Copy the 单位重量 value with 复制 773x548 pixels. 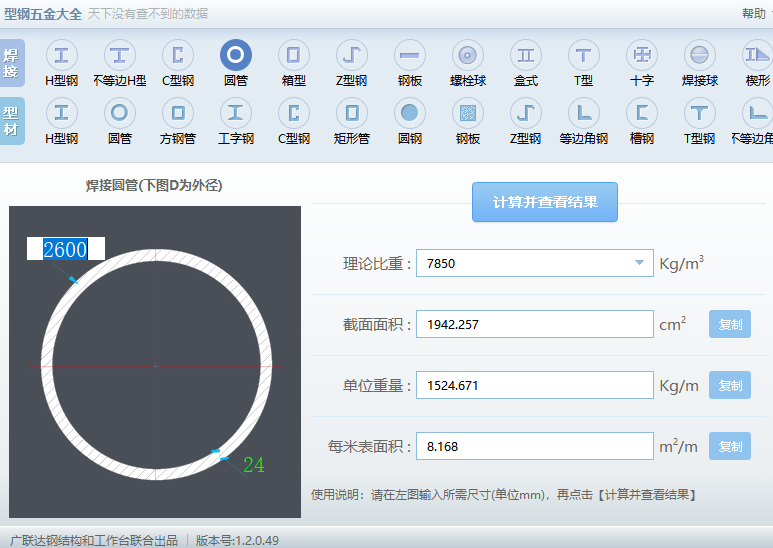pyautogui.click(x=730, y=385)
